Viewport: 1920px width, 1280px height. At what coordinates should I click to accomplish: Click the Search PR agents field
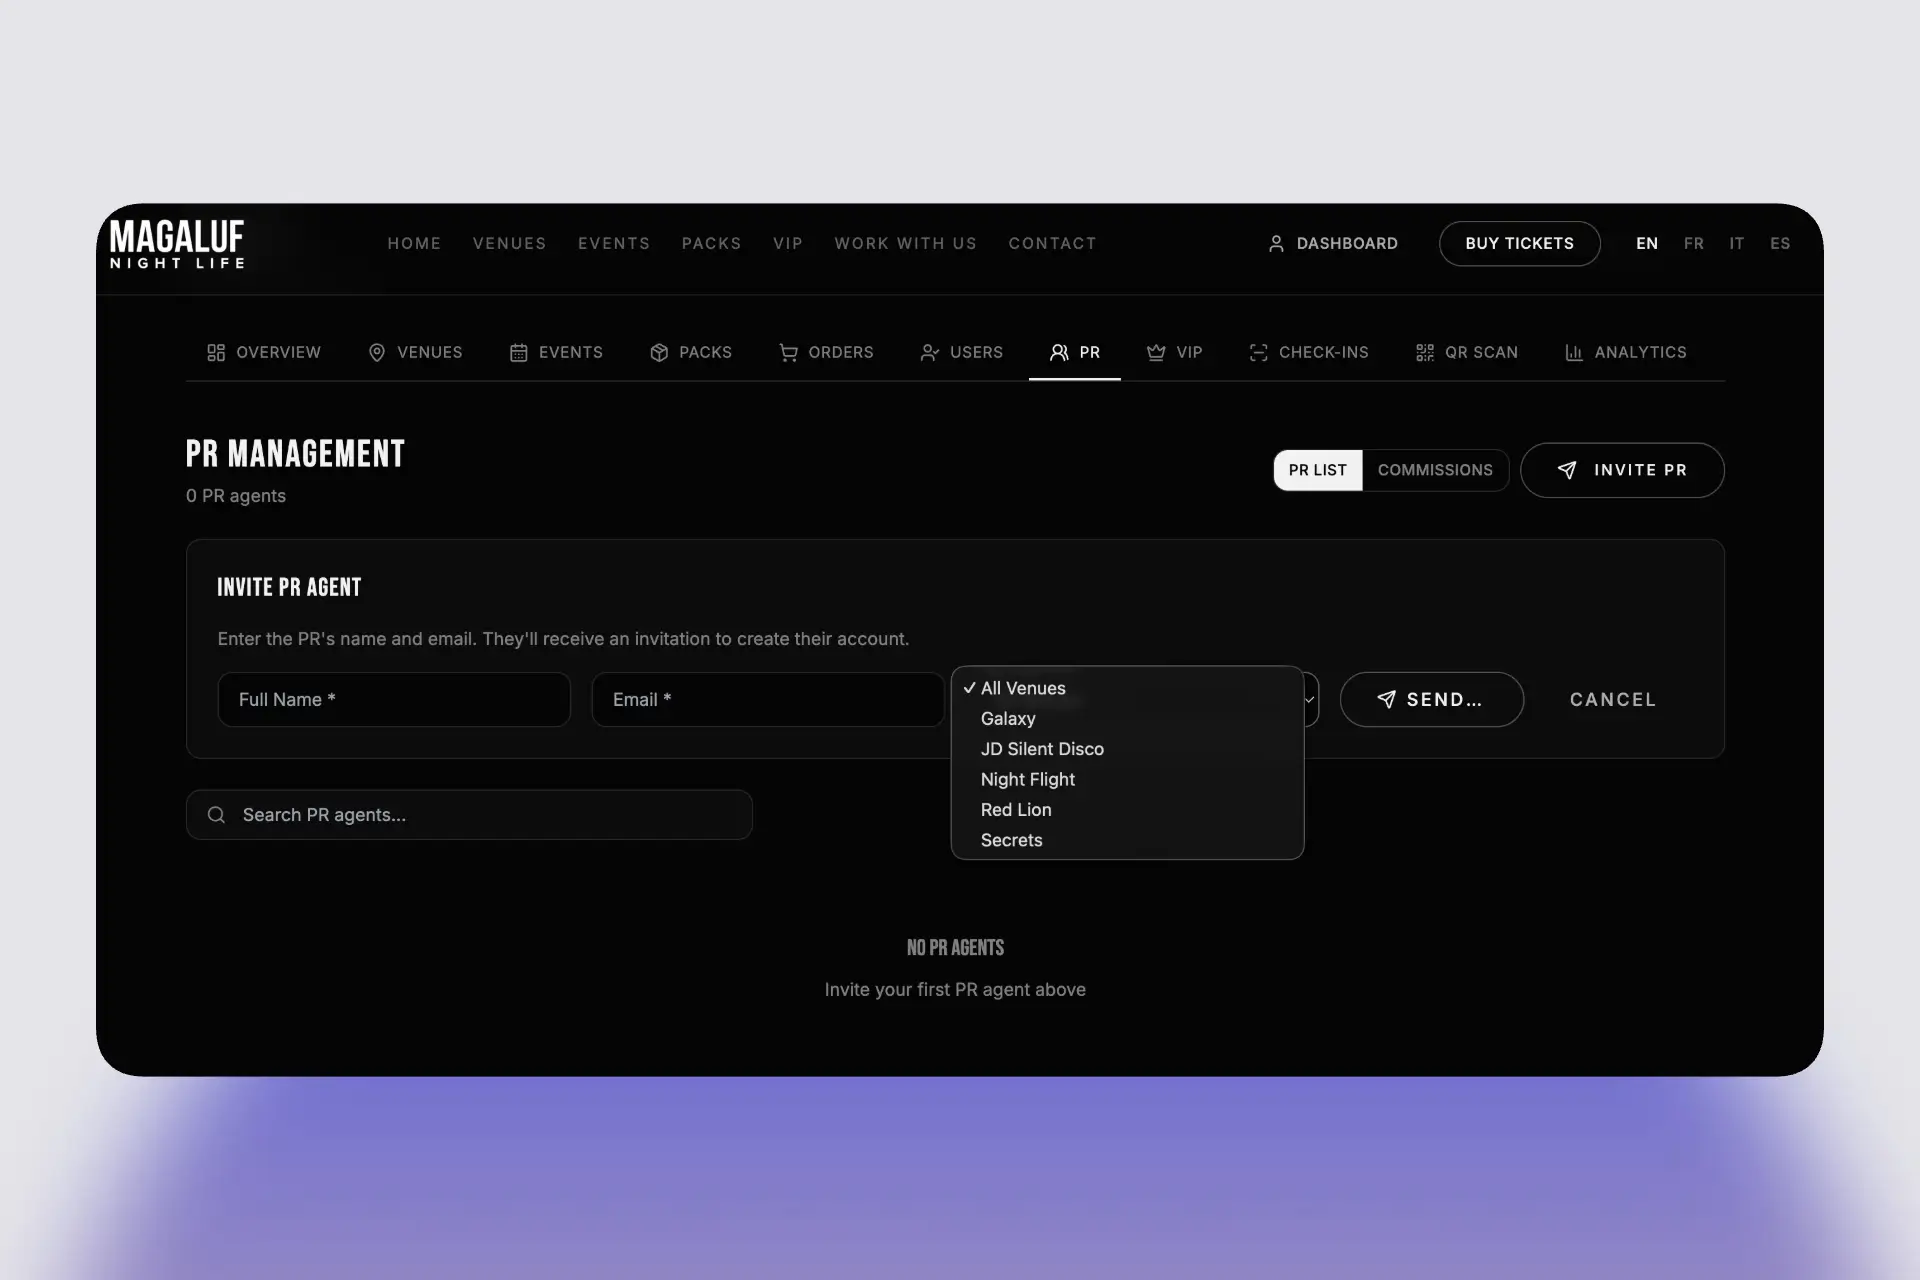[469, 815]
